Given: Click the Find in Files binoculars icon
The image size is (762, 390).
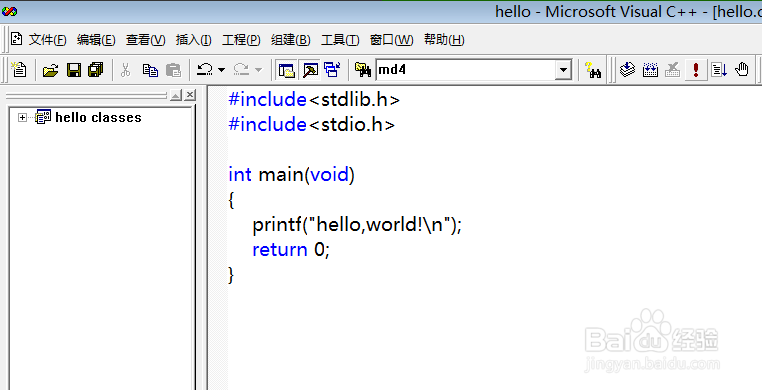Looking at the screenshot, I should pos(363,70).
